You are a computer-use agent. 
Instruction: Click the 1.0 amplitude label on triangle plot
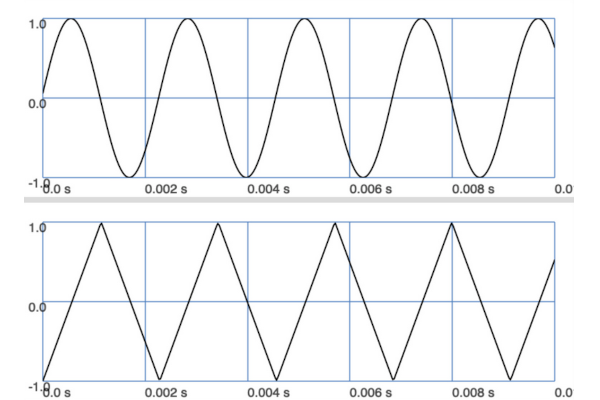point(36,227)
